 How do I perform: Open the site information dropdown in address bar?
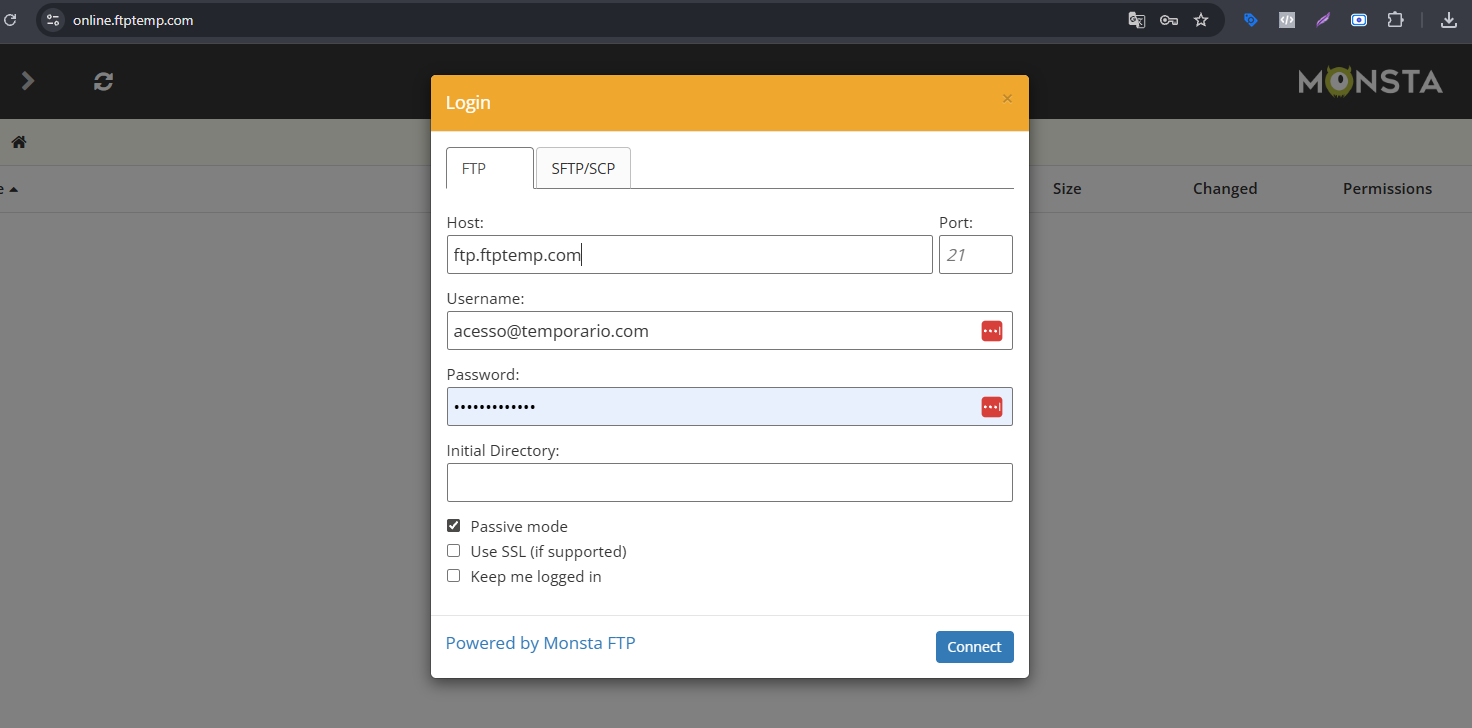(54, 20)
